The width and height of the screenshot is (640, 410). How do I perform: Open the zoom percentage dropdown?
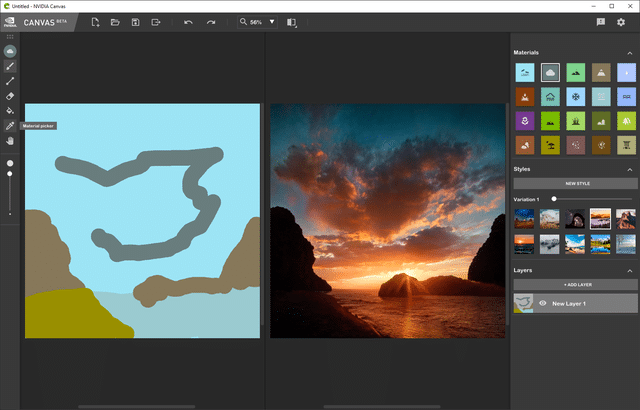pos(272,22)
